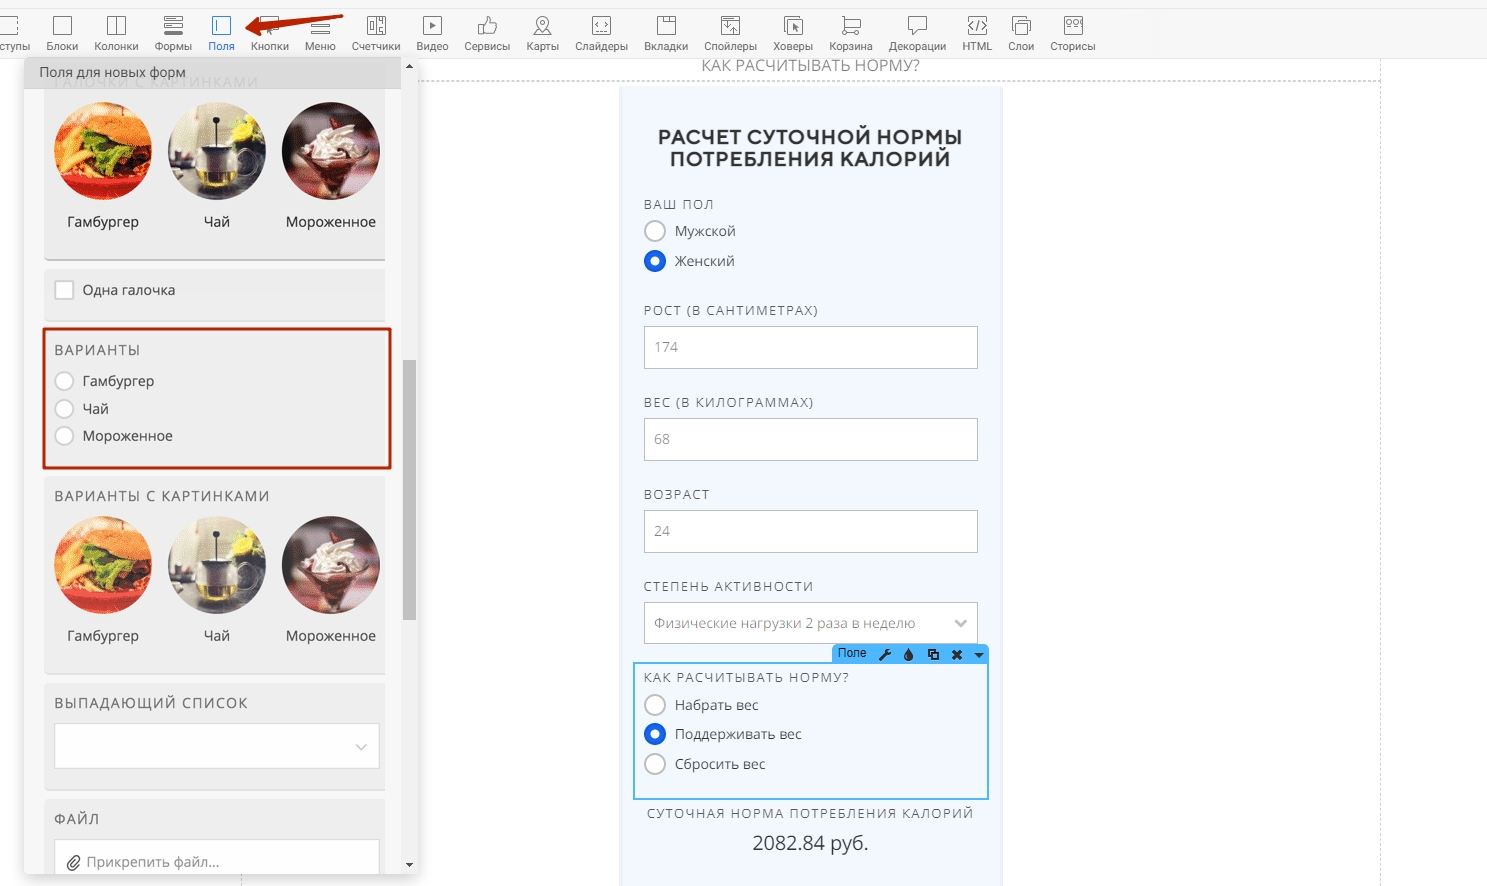Select the Сторисы toolbar icon
The image size is (1487, 886).
(x=1073, y=33)
